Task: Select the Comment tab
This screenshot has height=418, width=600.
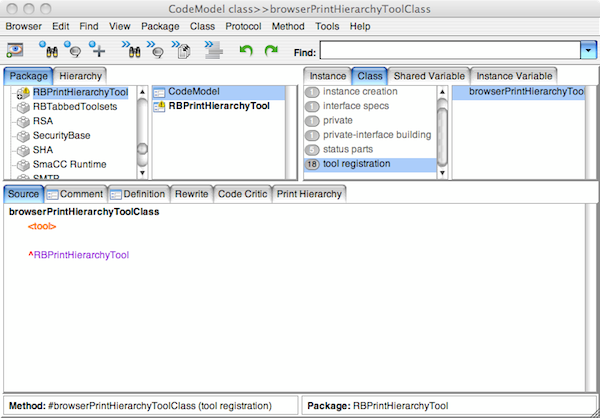Action: pyautogui.click(x=76, y=194)
